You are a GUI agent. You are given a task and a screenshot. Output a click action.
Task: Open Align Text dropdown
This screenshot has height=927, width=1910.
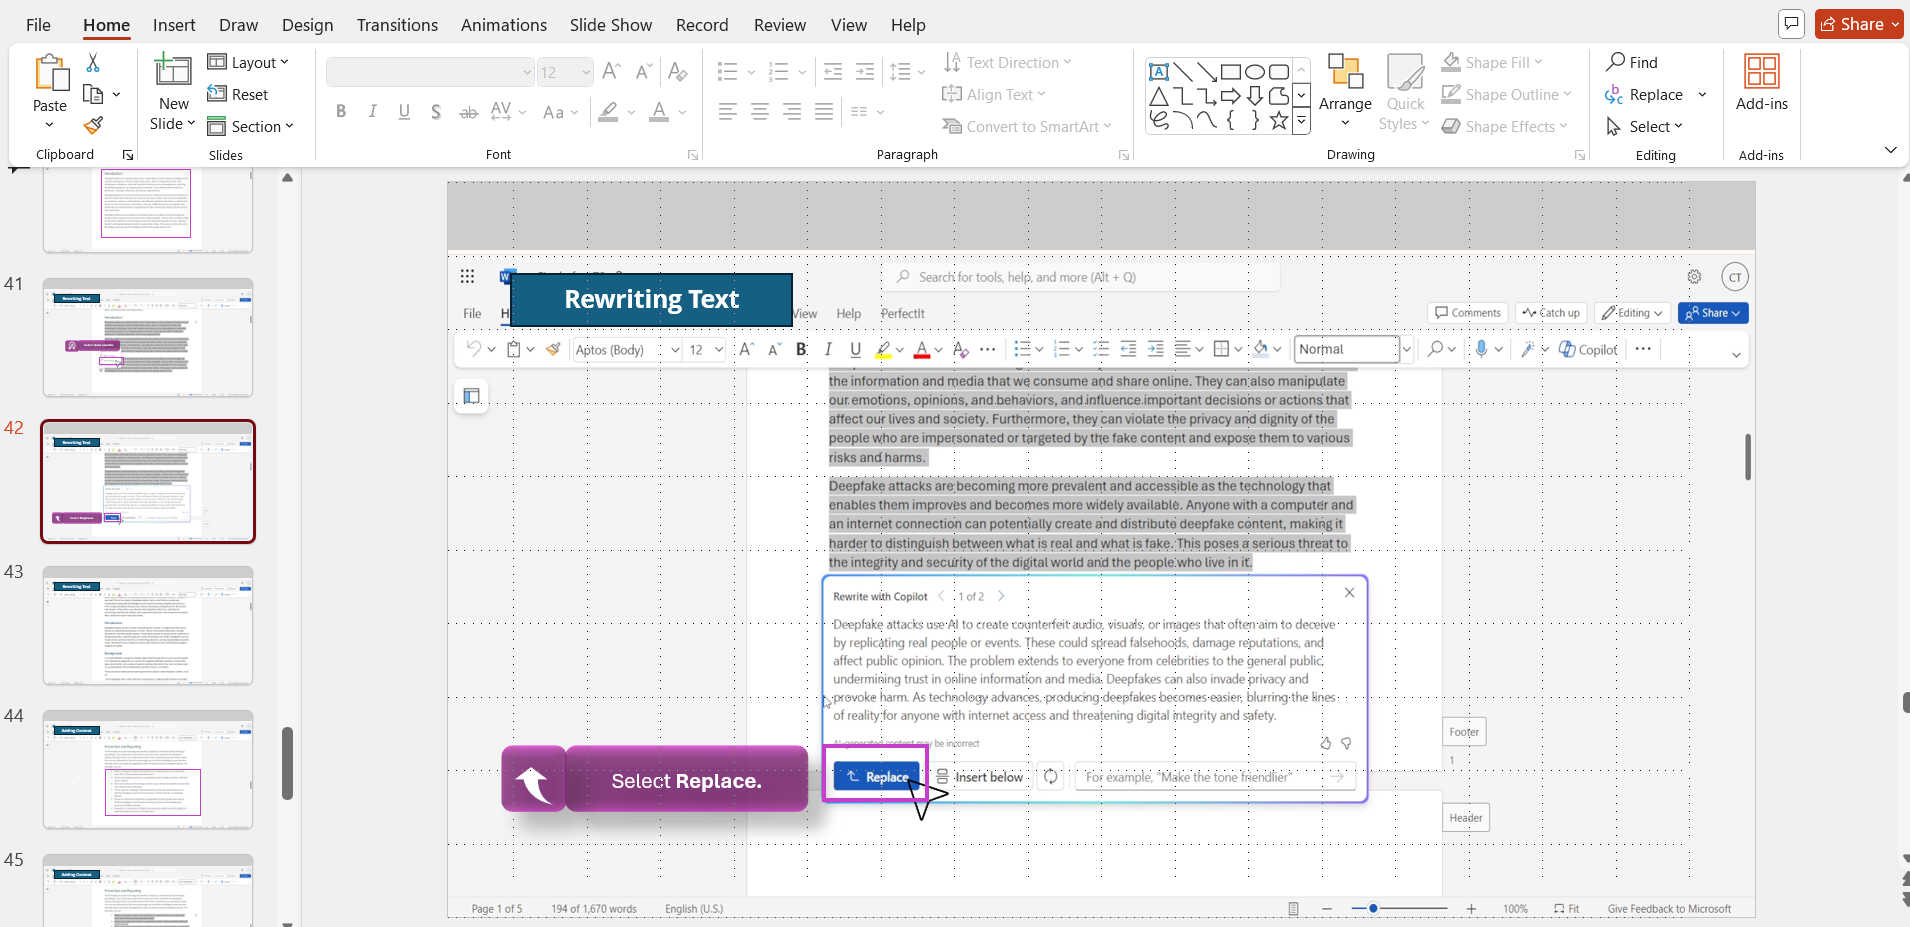994,94
